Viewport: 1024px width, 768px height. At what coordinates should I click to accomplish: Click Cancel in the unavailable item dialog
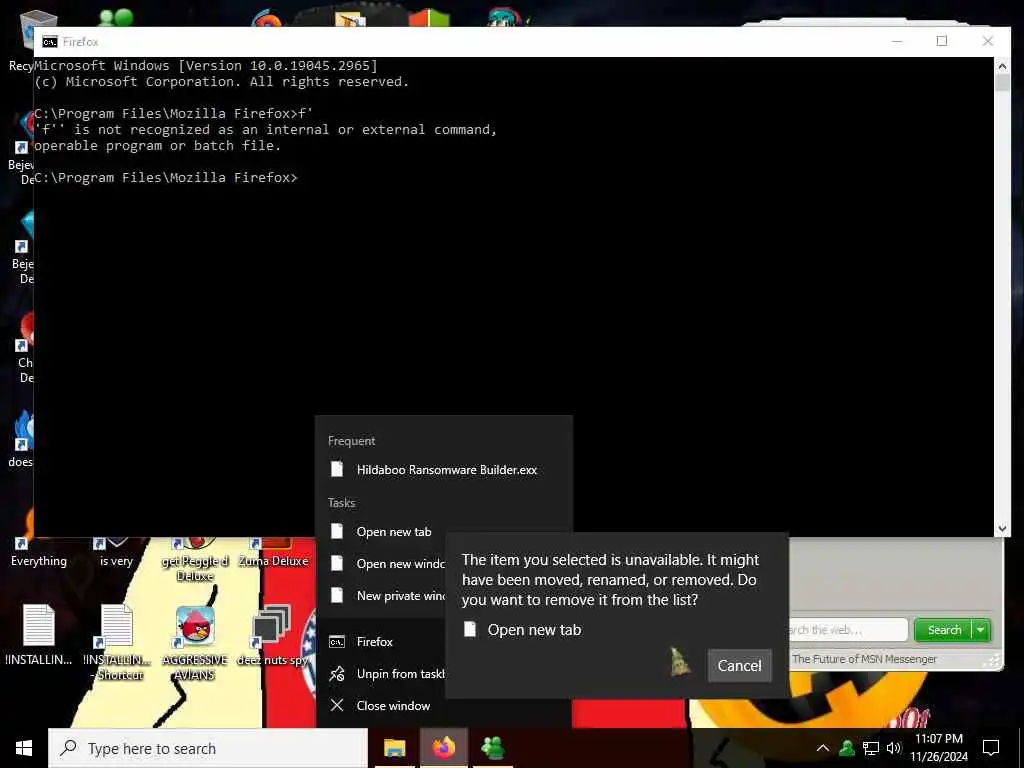coord(739,665)
